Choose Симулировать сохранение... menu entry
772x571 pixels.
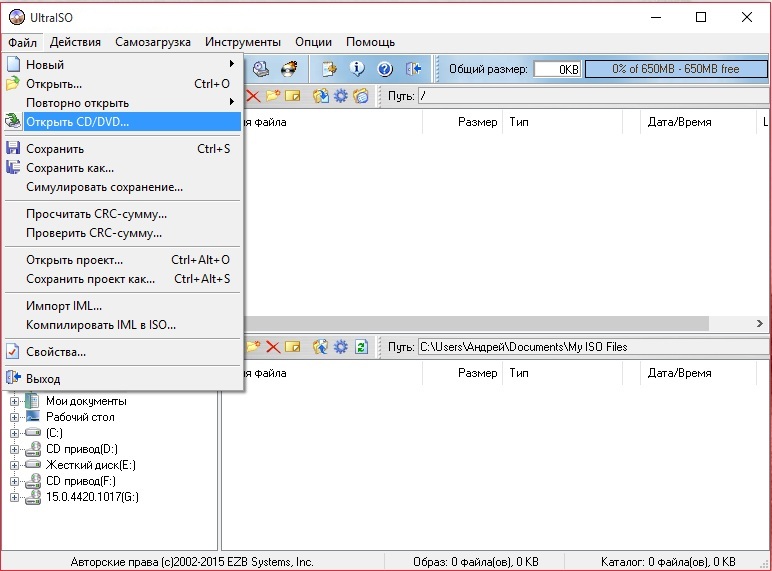(x=122, y=187)
